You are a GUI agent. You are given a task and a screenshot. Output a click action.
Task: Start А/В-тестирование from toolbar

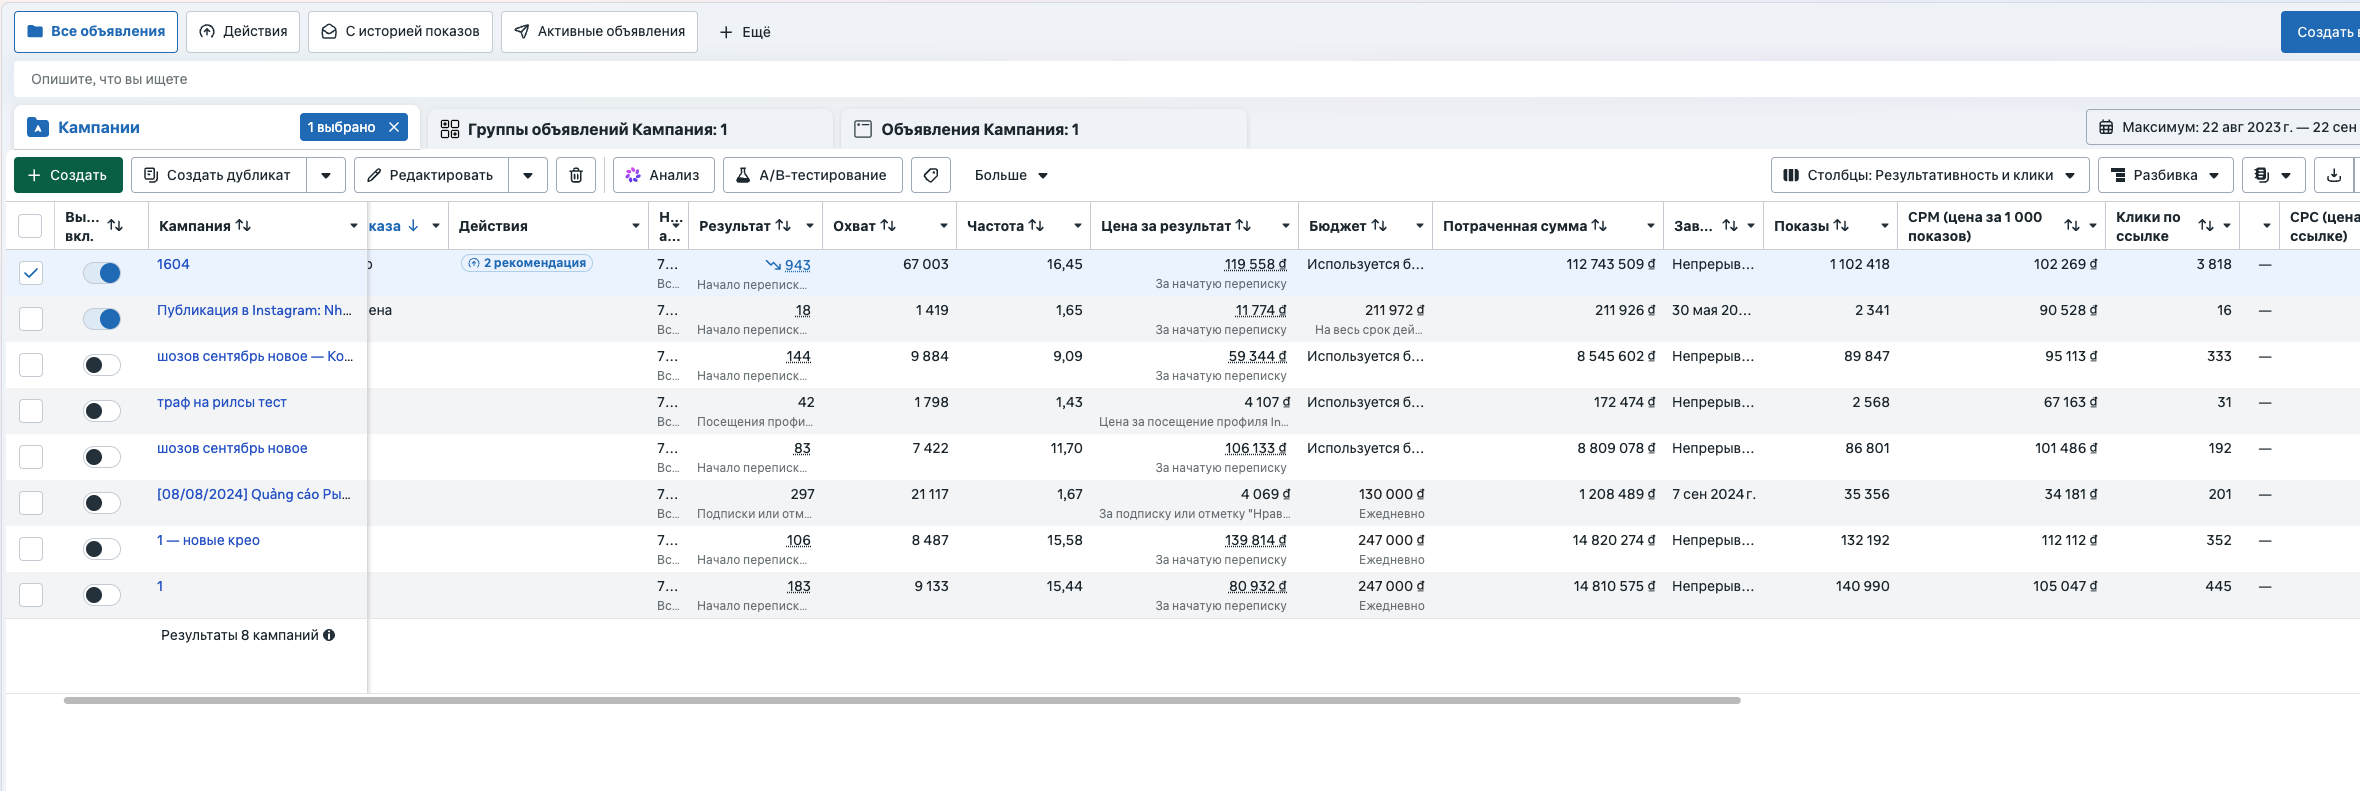[812, 175]
